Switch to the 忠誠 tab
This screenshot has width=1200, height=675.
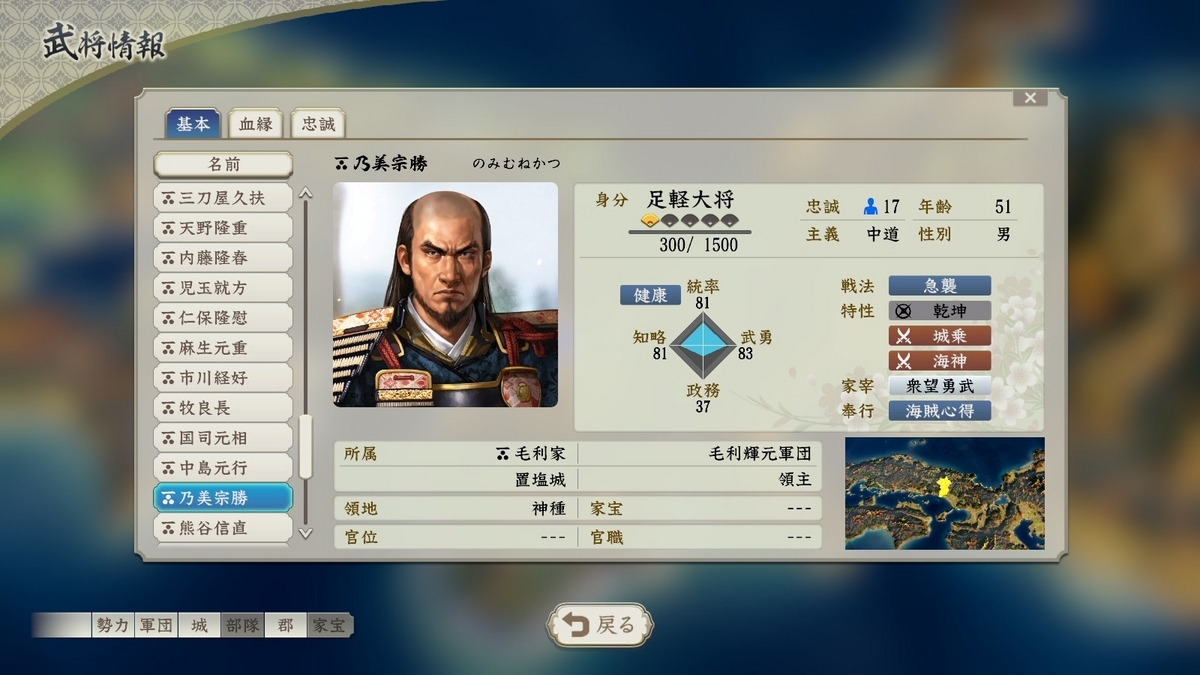(x=318, y=124)
